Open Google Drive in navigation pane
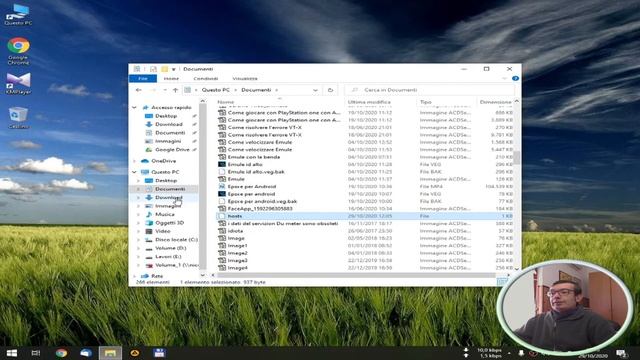This screenshot has width=640, height=360. pos(172,149)
